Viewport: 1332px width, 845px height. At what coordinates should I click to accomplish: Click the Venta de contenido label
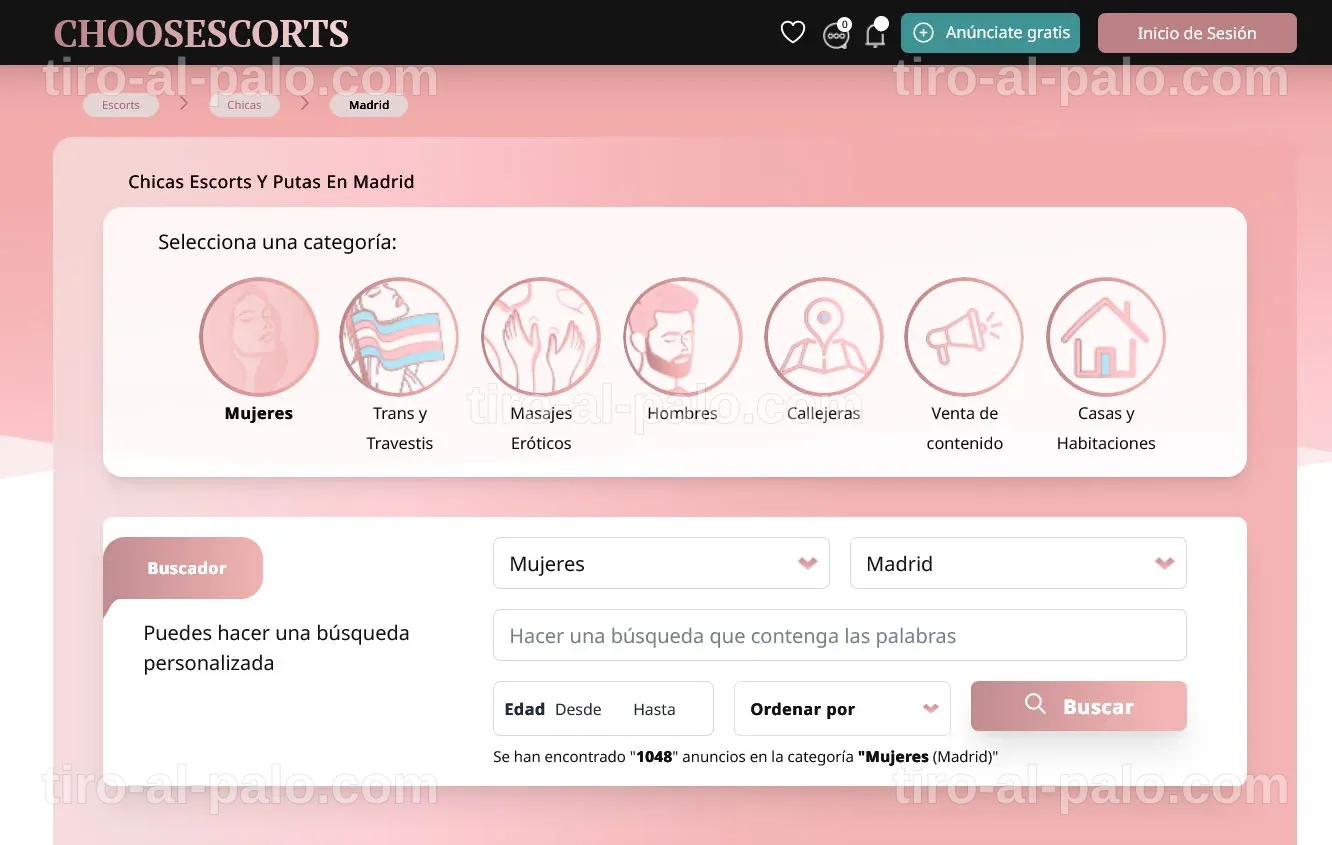click(965, 428)
